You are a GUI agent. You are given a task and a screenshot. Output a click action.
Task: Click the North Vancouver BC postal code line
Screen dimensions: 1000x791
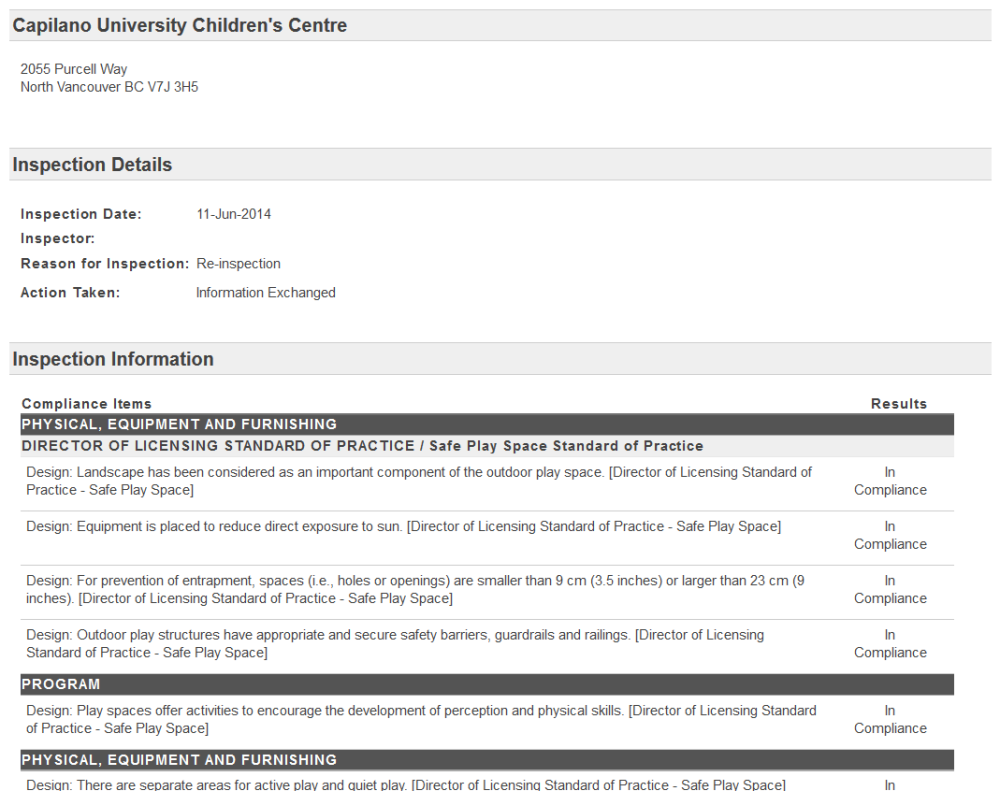pyautogui.click(x=109, y=87)
